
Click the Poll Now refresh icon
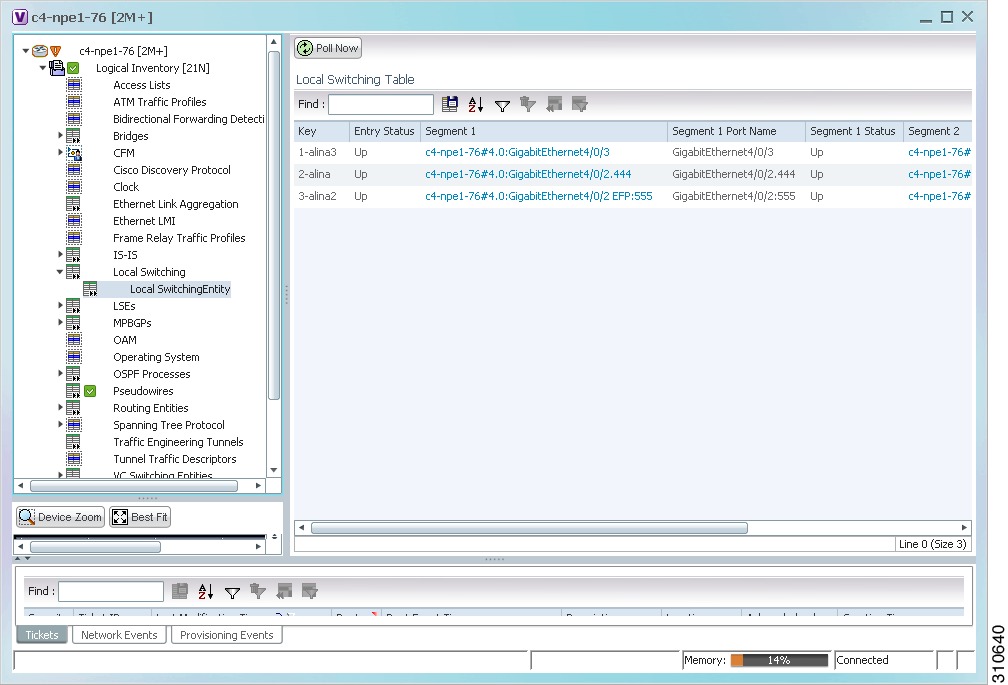coord(305,48)
